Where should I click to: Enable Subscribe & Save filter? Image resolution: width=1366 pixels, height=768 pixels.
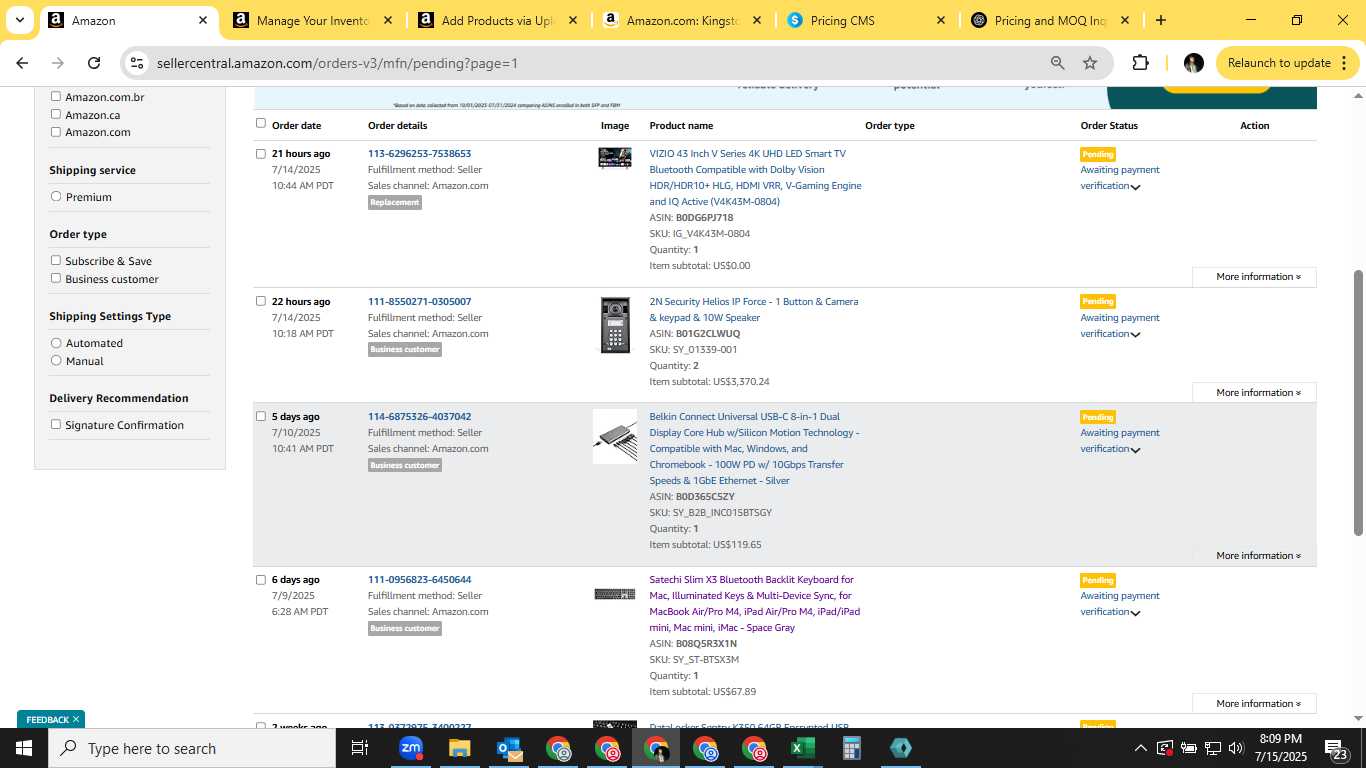[x=56, y=260]
